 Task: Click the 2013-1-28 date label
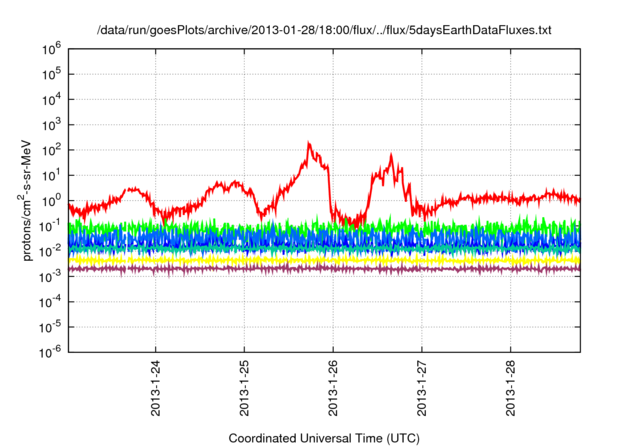(511, 388)
